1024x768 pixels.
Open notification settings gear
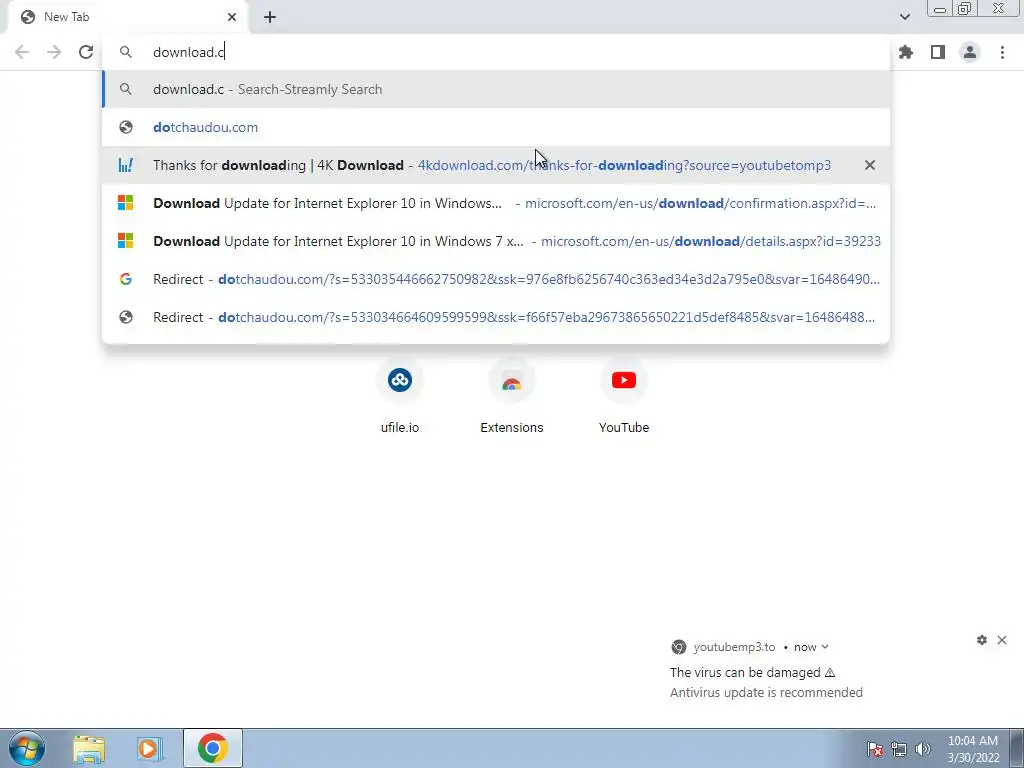point(982,640)
